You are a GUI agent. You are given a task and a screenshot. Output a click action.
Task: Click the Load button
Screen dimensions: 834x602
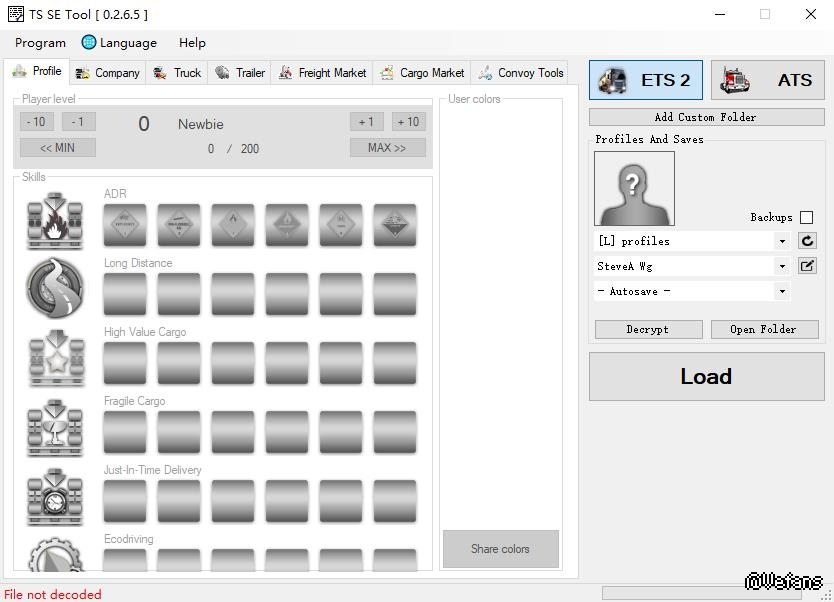click(x=706, y=377)
